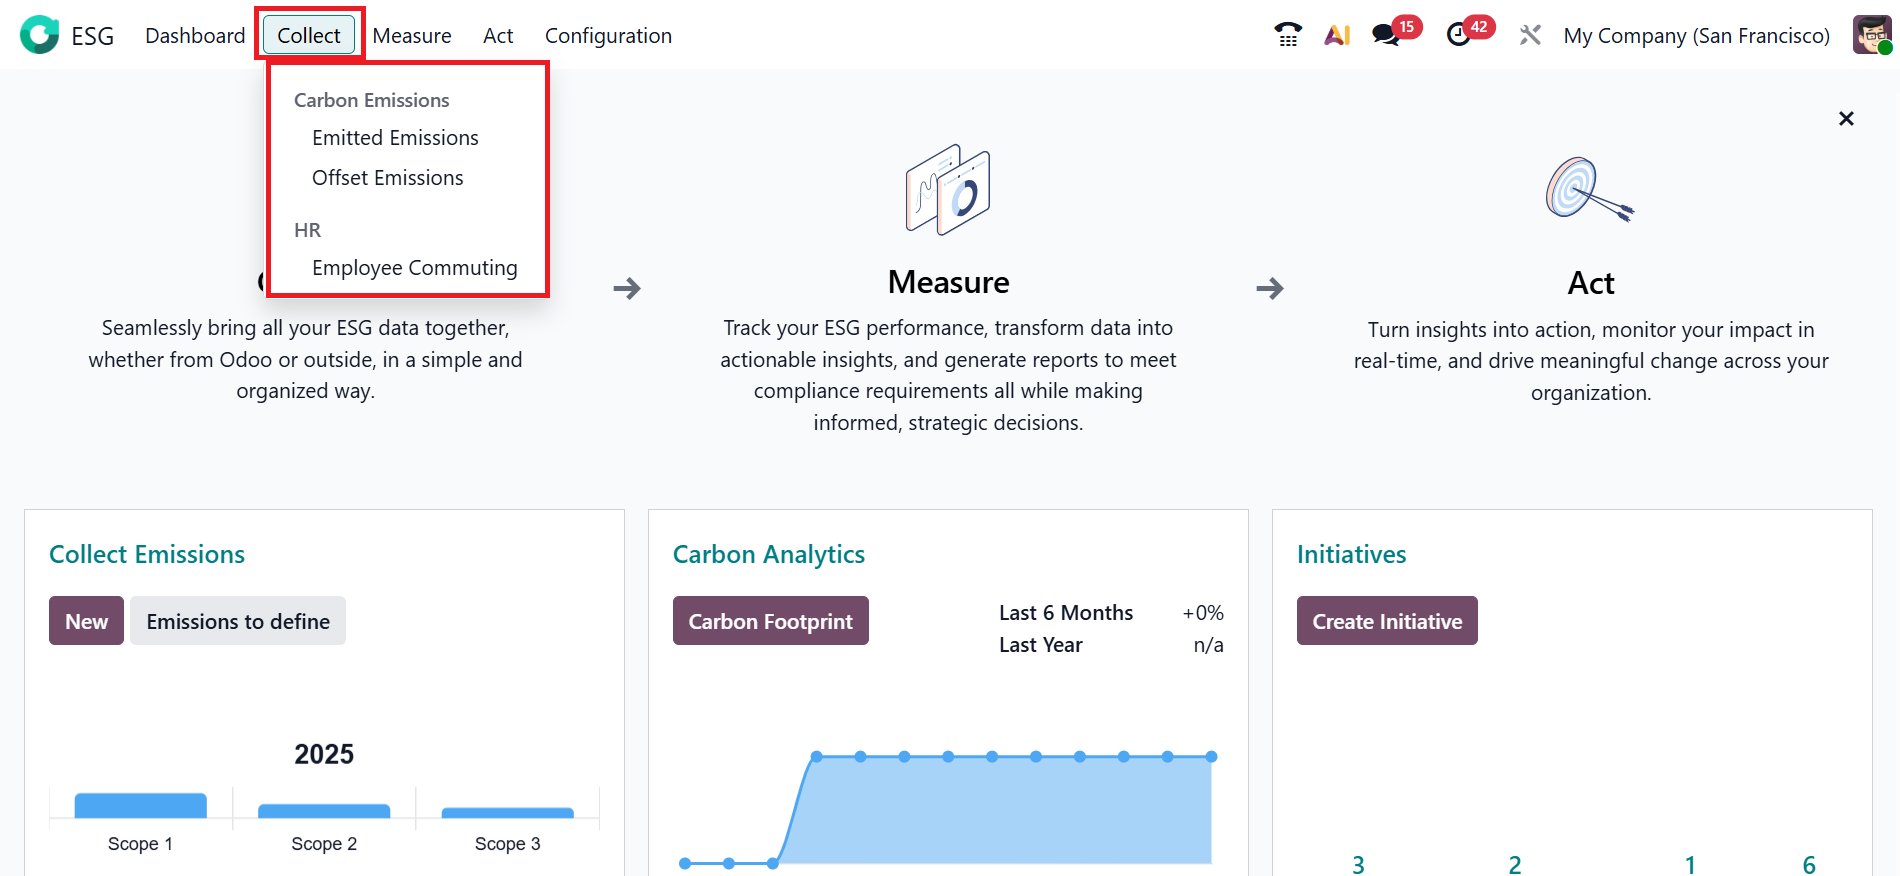Close the onboarding banner with X
This screenshot has width=1900, height=876.
click(1846, 119)
